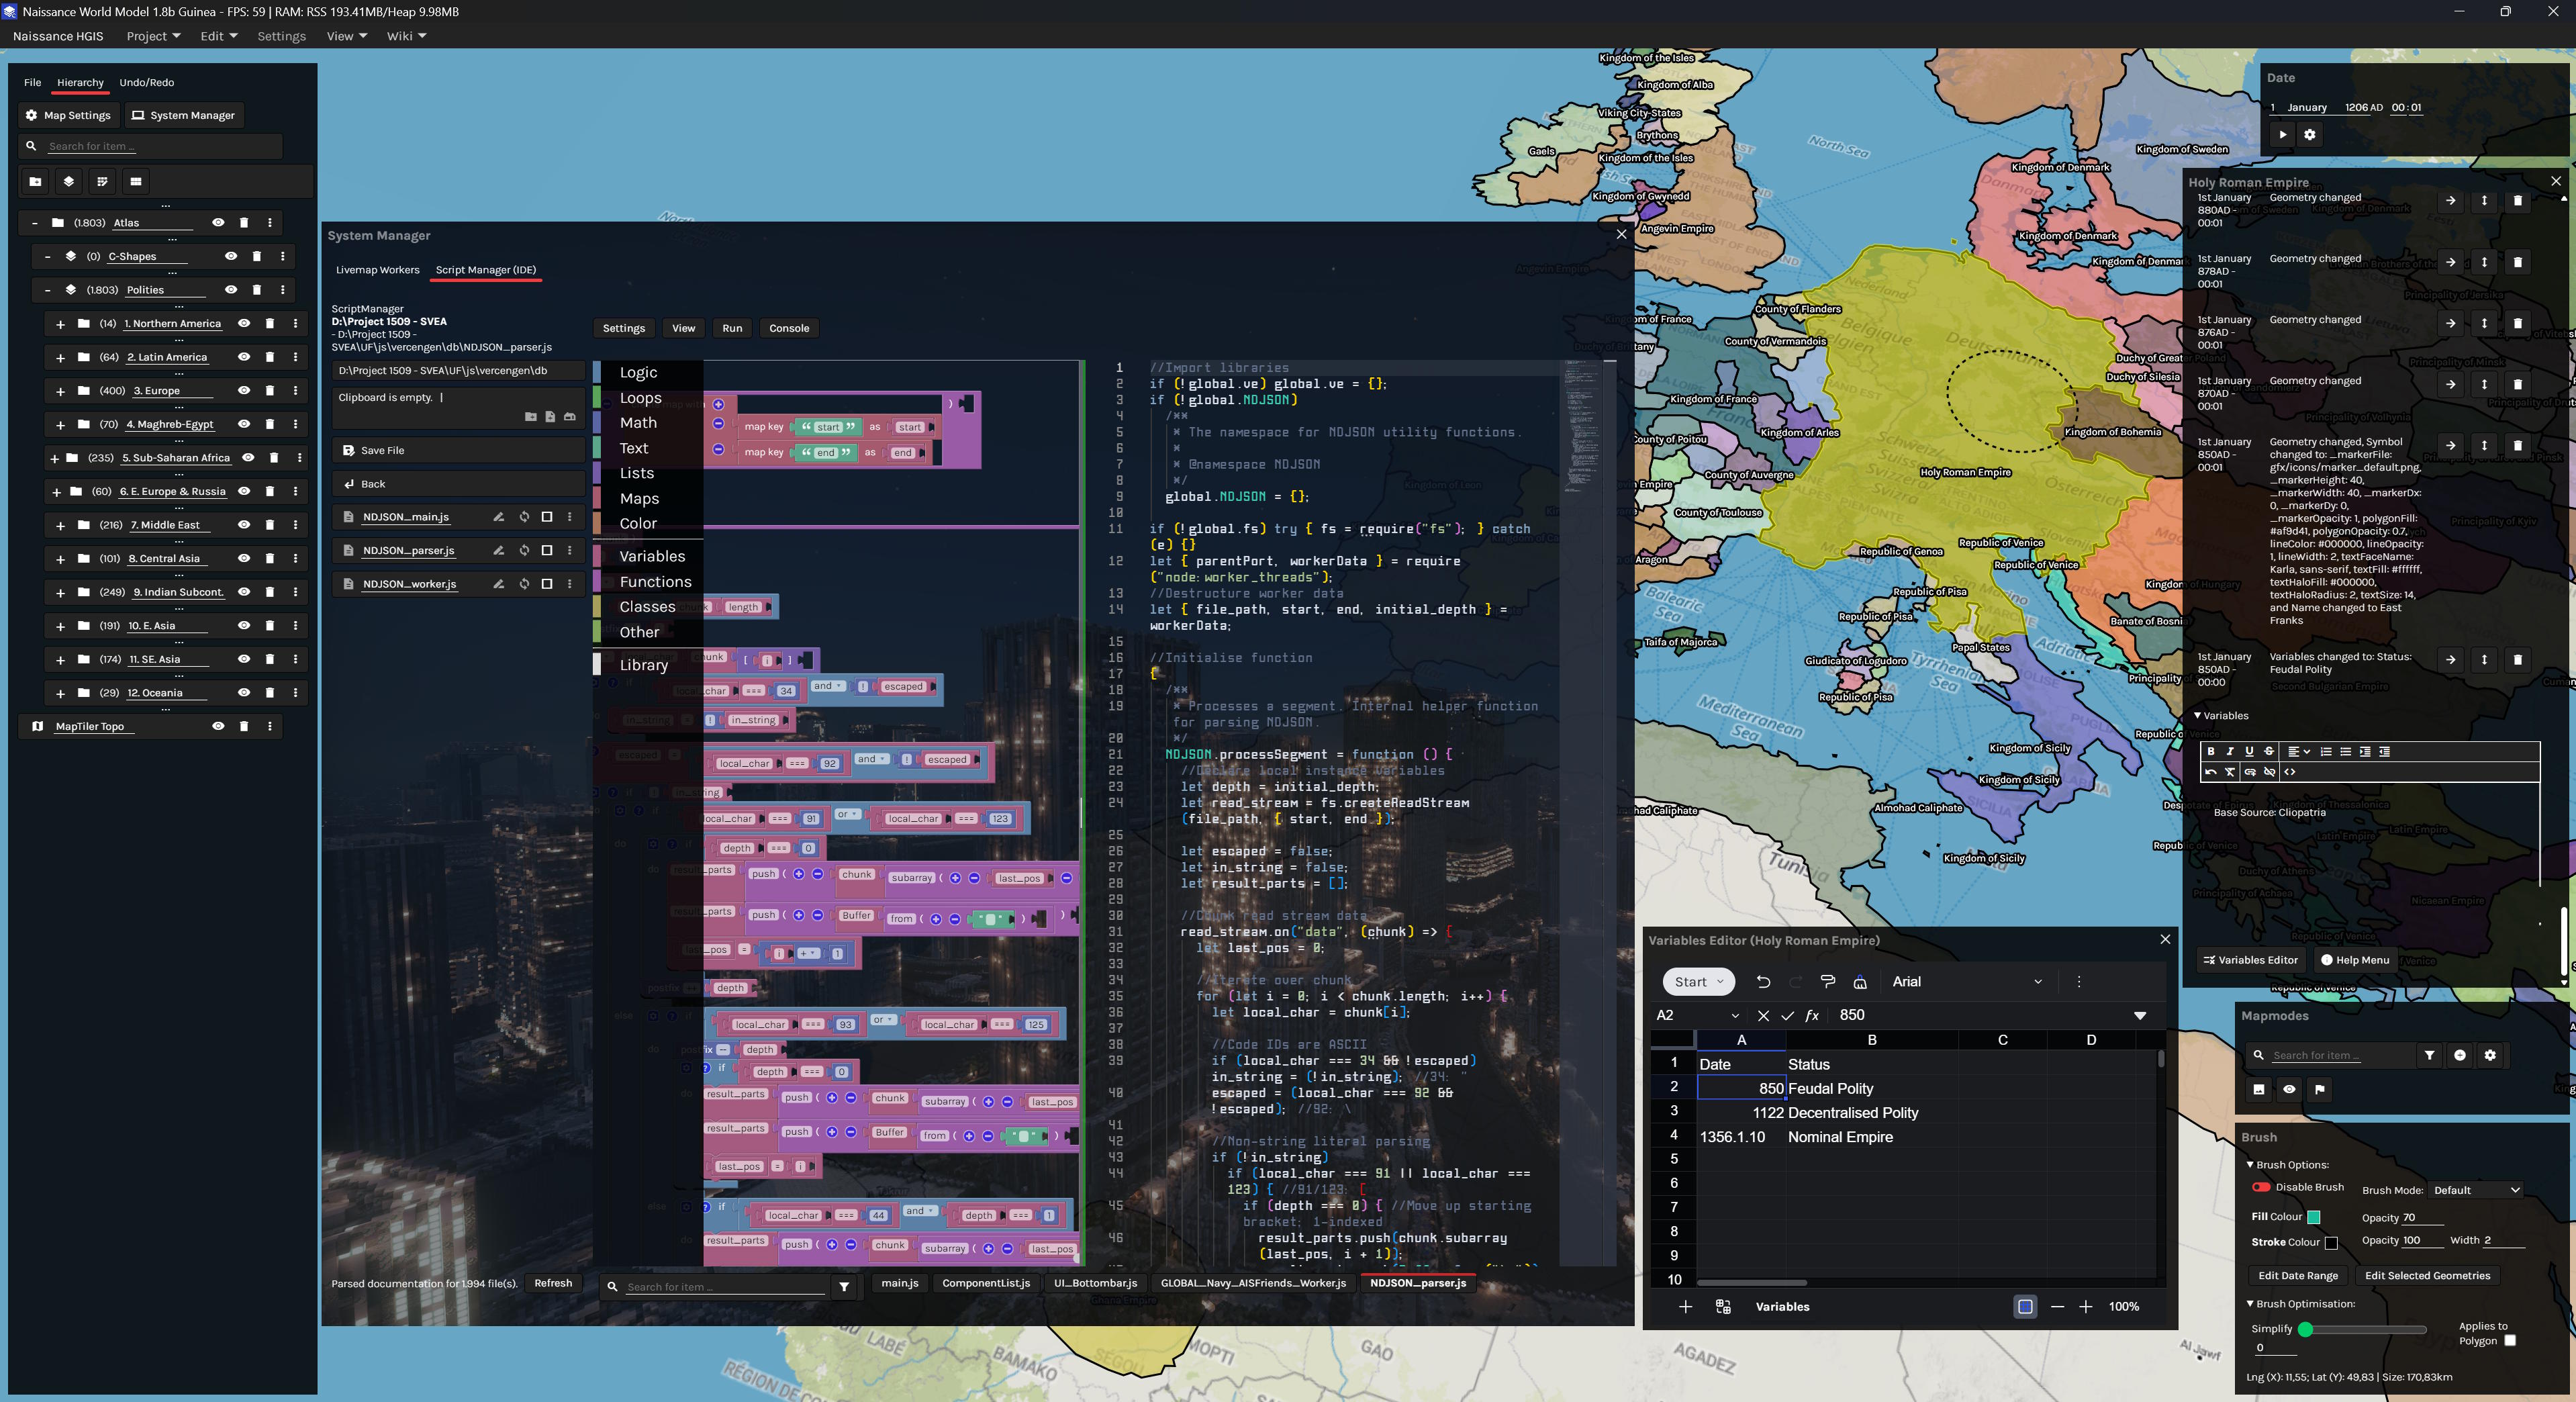The width and height of the screenshot is (2576, 1402).
Task: Click the Save File button
Action: (x=458, y=451)
